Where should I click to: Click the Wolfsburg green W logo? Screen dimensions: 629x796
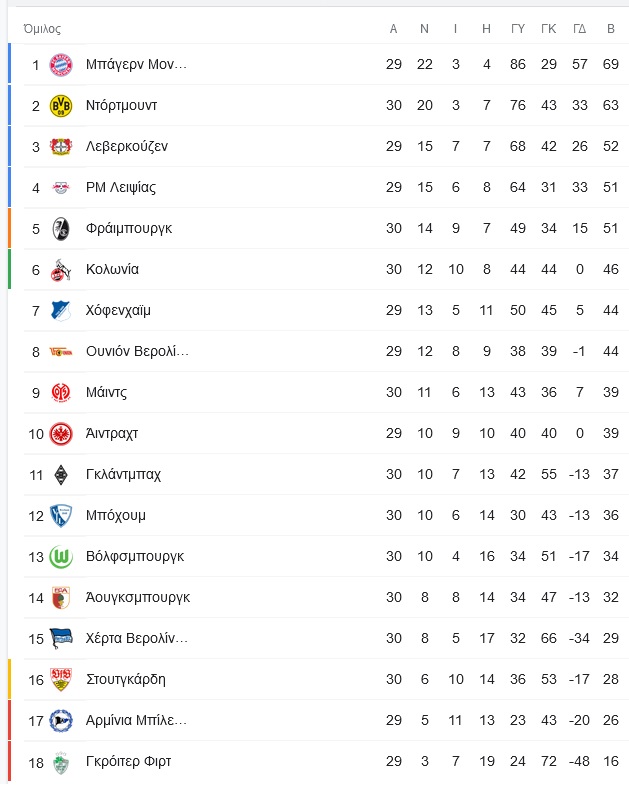click(x=61, y=557)
